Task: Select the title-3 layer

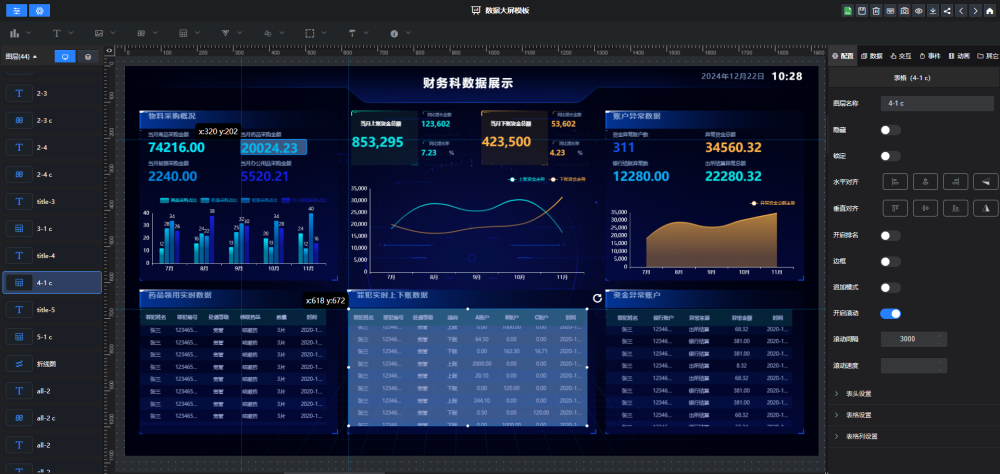Action: point(52,202)
